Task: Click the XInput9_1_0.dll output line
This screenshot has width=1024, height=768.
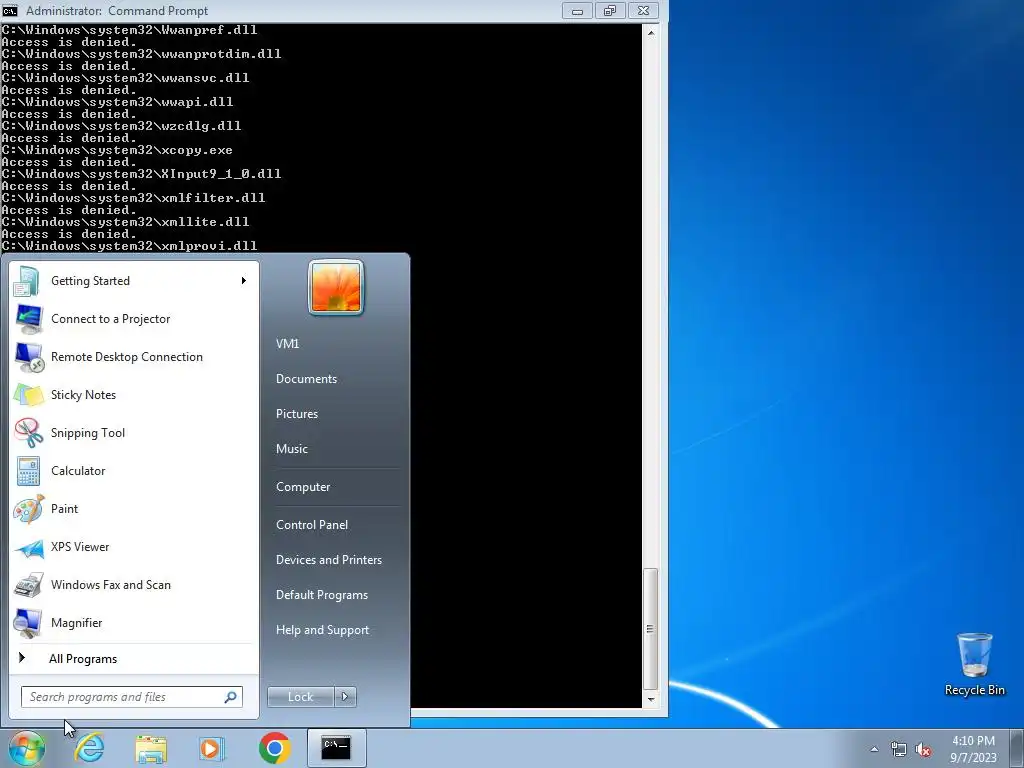Action: pyautogui.click(x=141, y=174)
